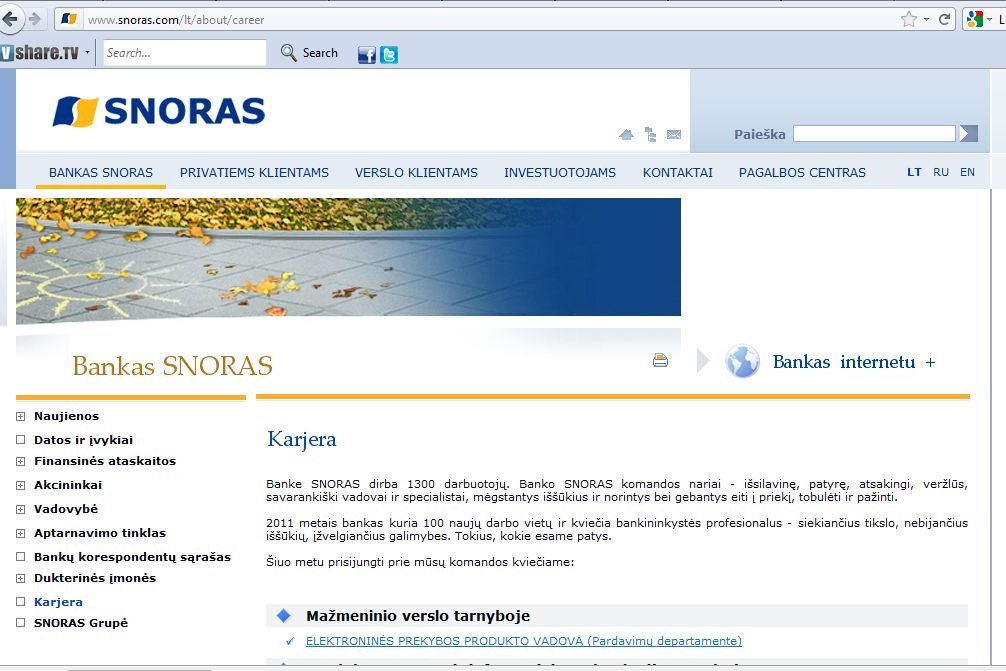This screenshot has height=671, width=1006.
Task: Open Bankas internetu link
Action: pyautogui.click(x=844, y=362)
